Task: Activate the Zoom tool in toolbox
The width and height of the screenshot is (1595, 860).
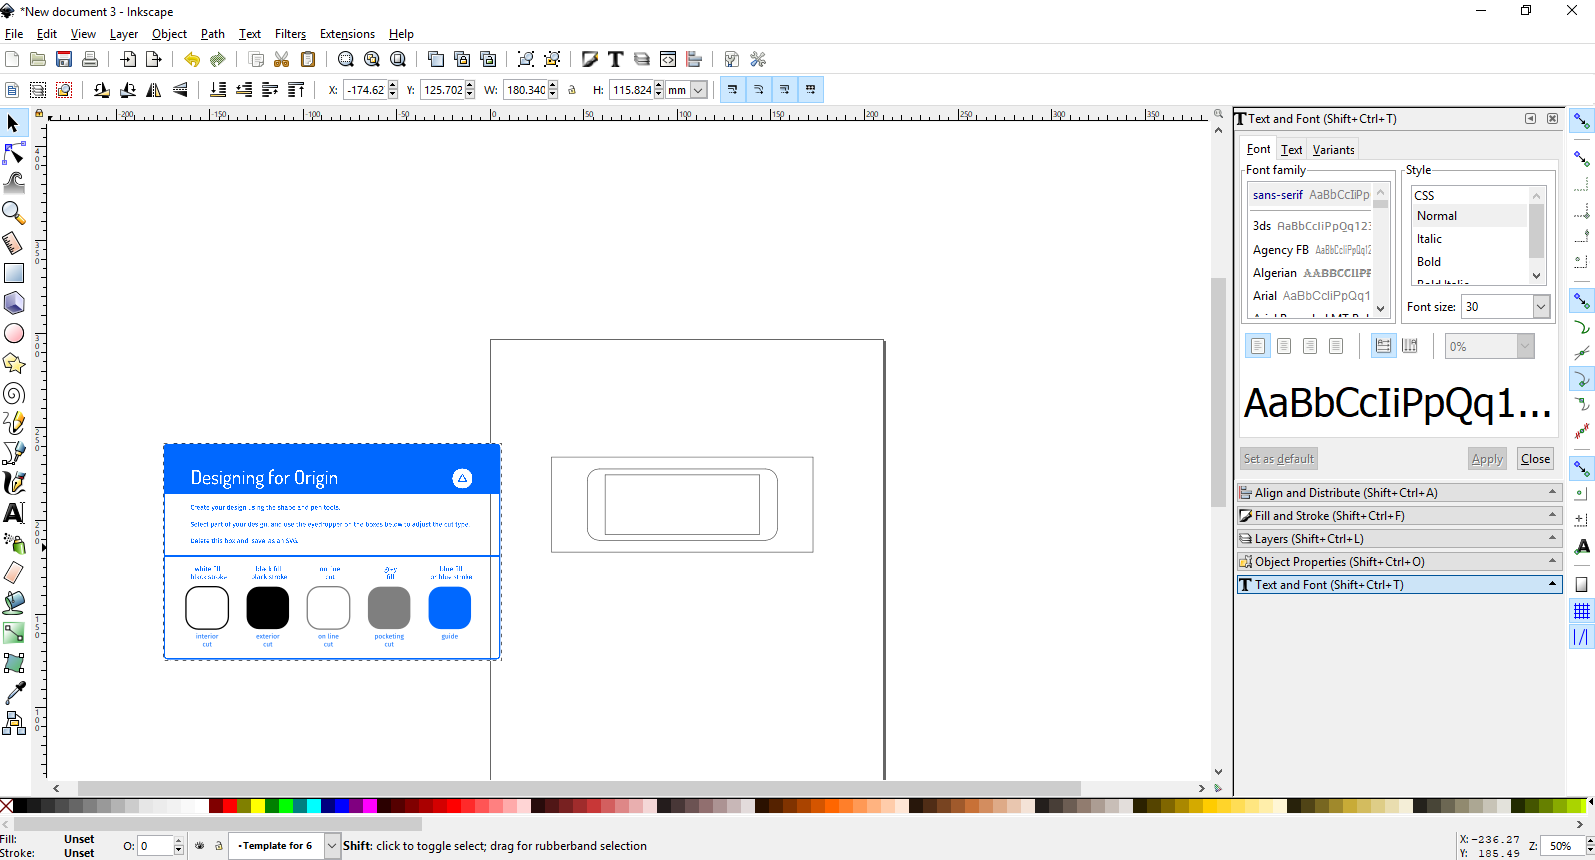Action: point(13,213)
